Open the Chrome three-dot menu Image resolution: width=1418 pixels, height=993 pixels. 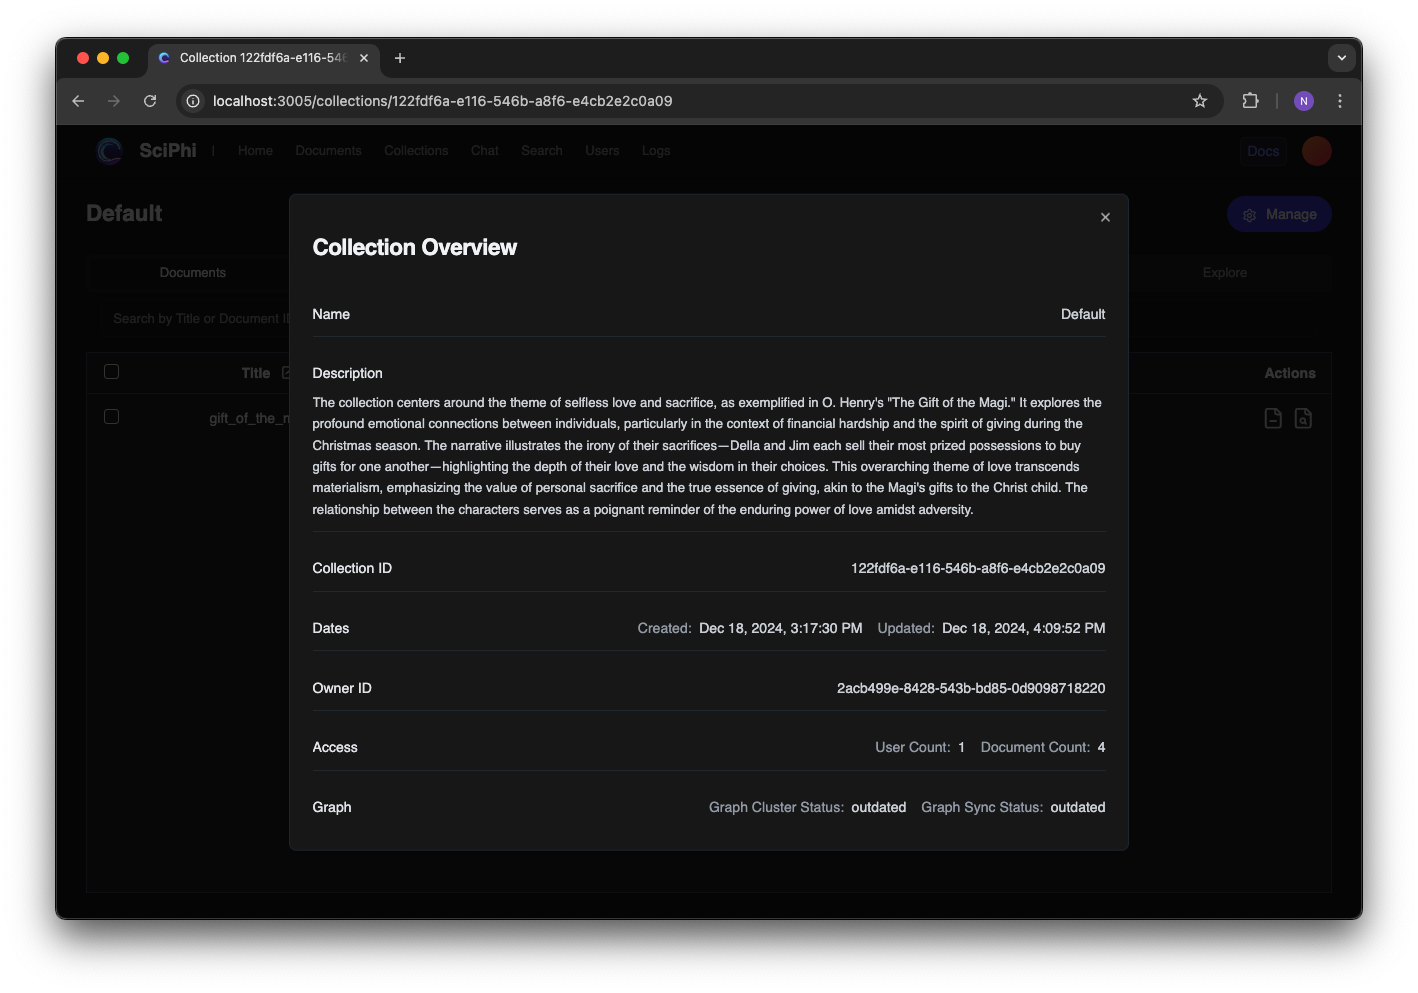(1340, 101)
